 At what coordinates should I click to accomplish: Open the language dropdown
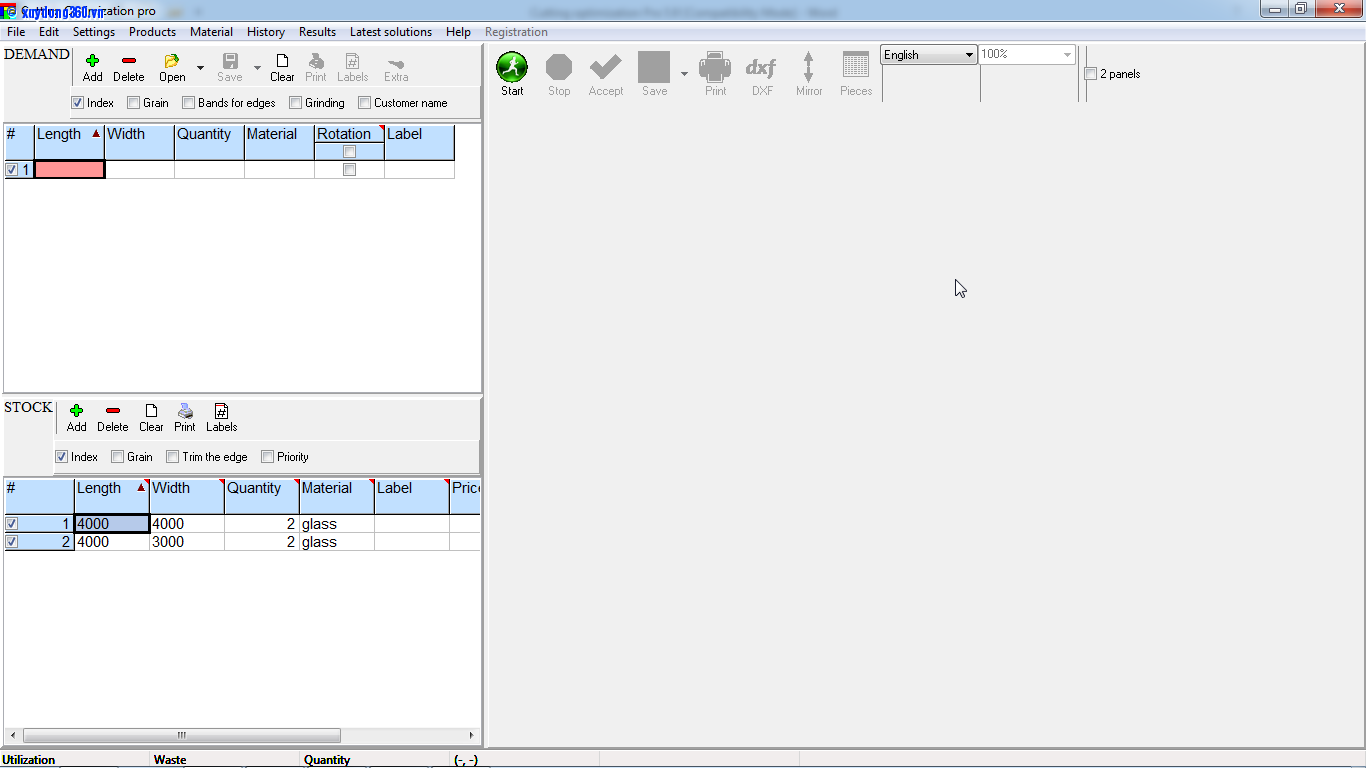coord(928,55)
